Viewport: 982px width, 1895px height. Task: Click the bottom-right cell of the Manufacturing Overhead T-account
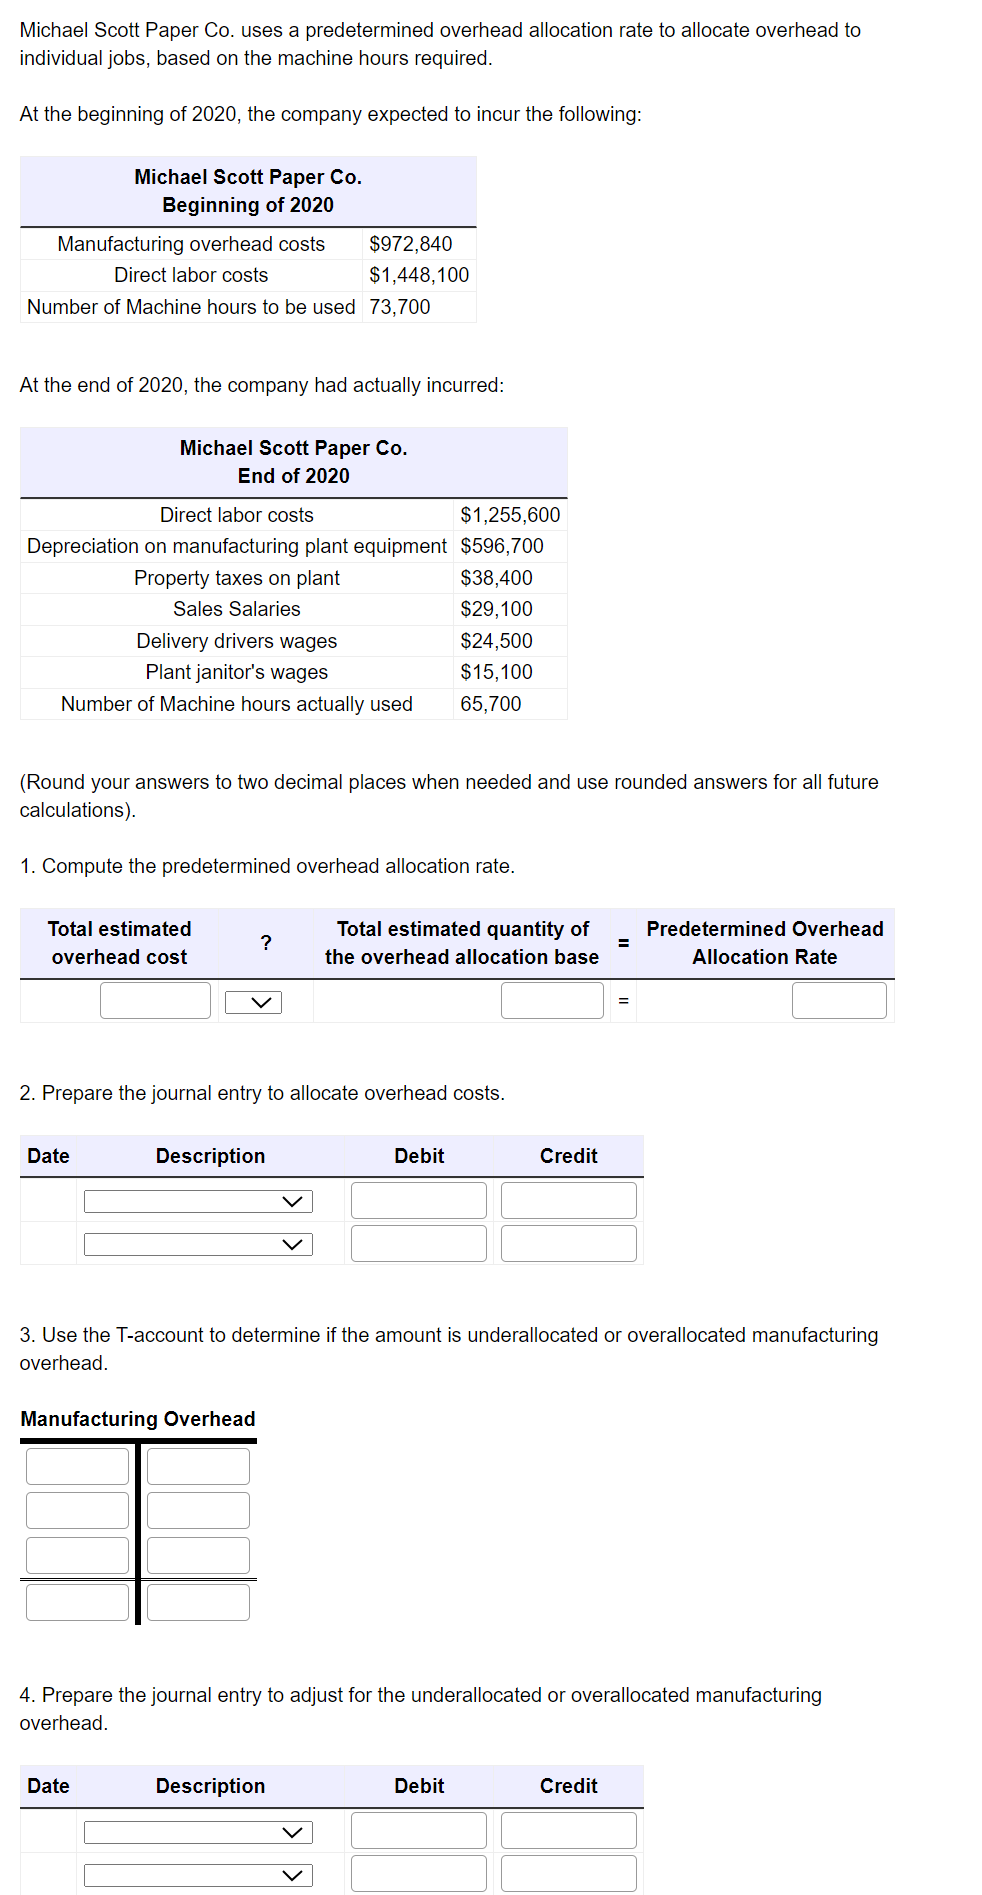coord(197,1601)
